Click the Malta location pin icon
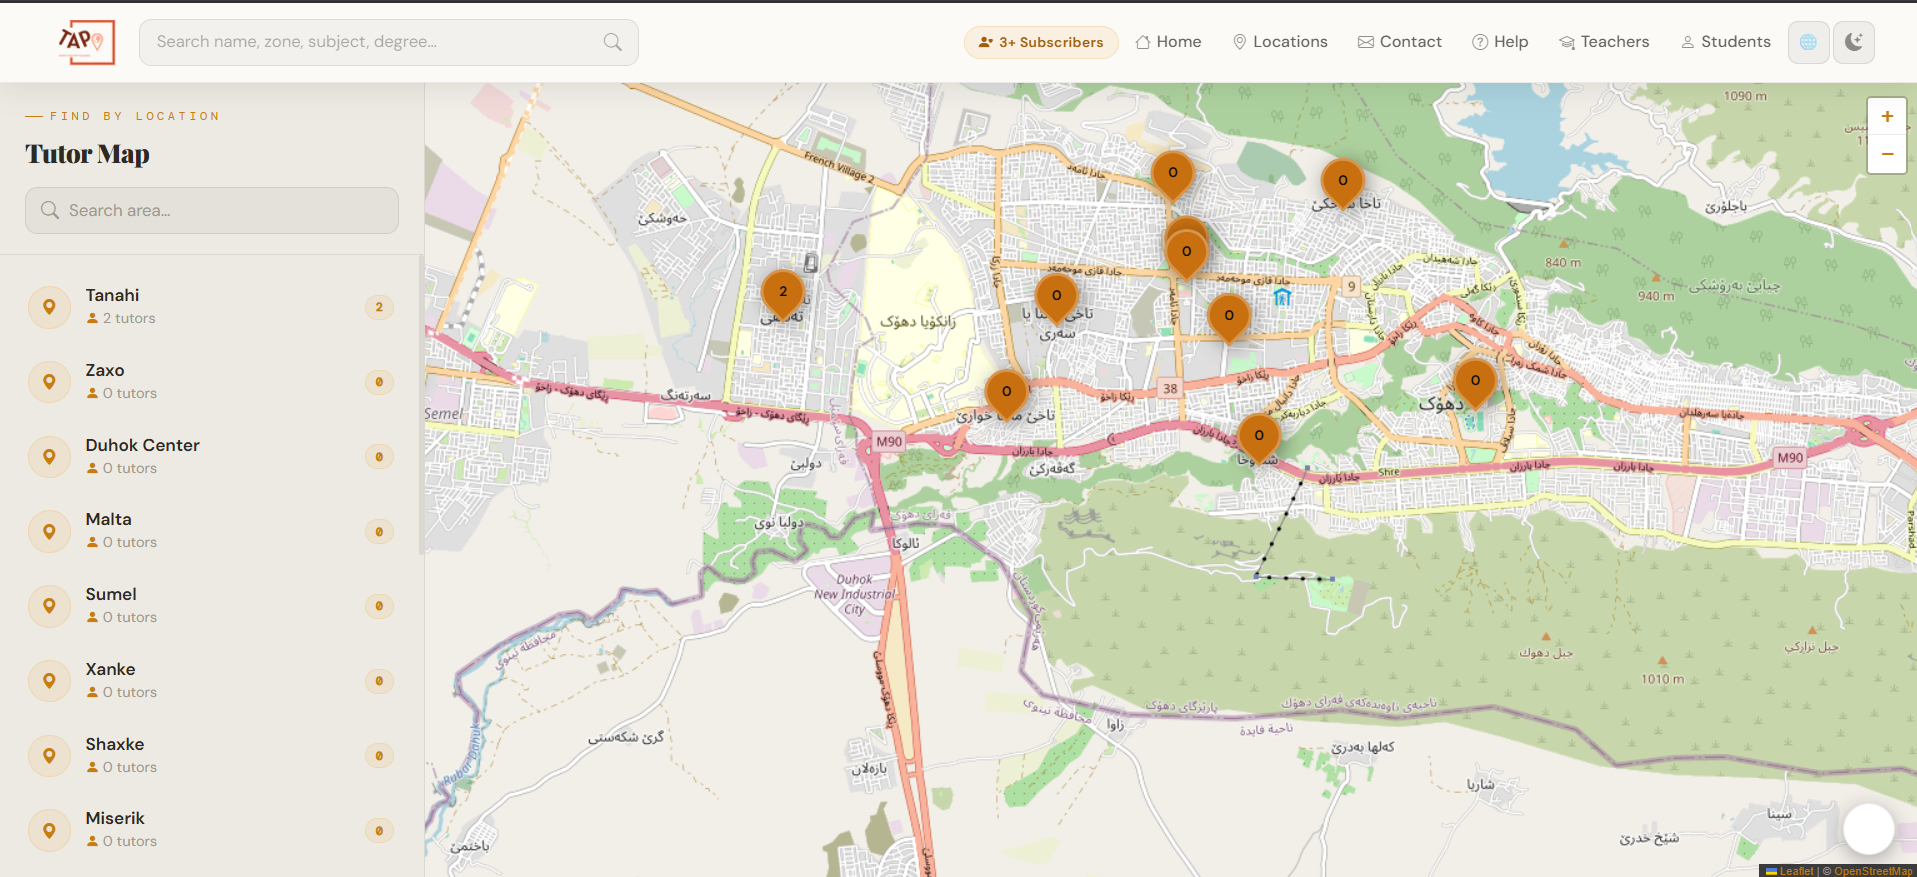1917x877 pixels. (49, 531)
